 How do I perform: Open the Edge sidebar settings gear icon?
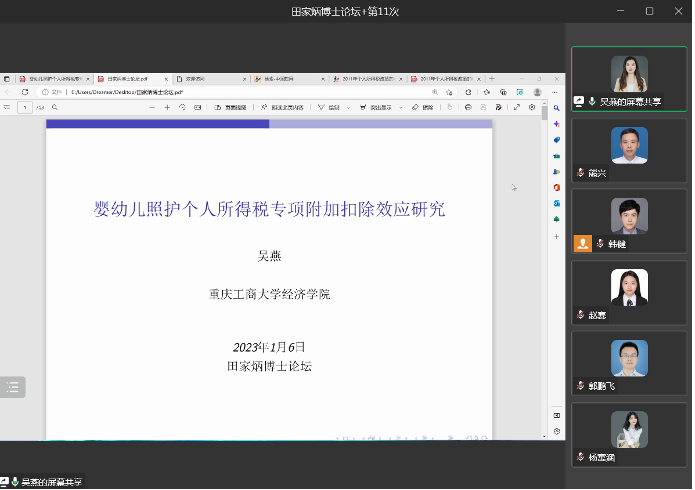coord(556,431)
